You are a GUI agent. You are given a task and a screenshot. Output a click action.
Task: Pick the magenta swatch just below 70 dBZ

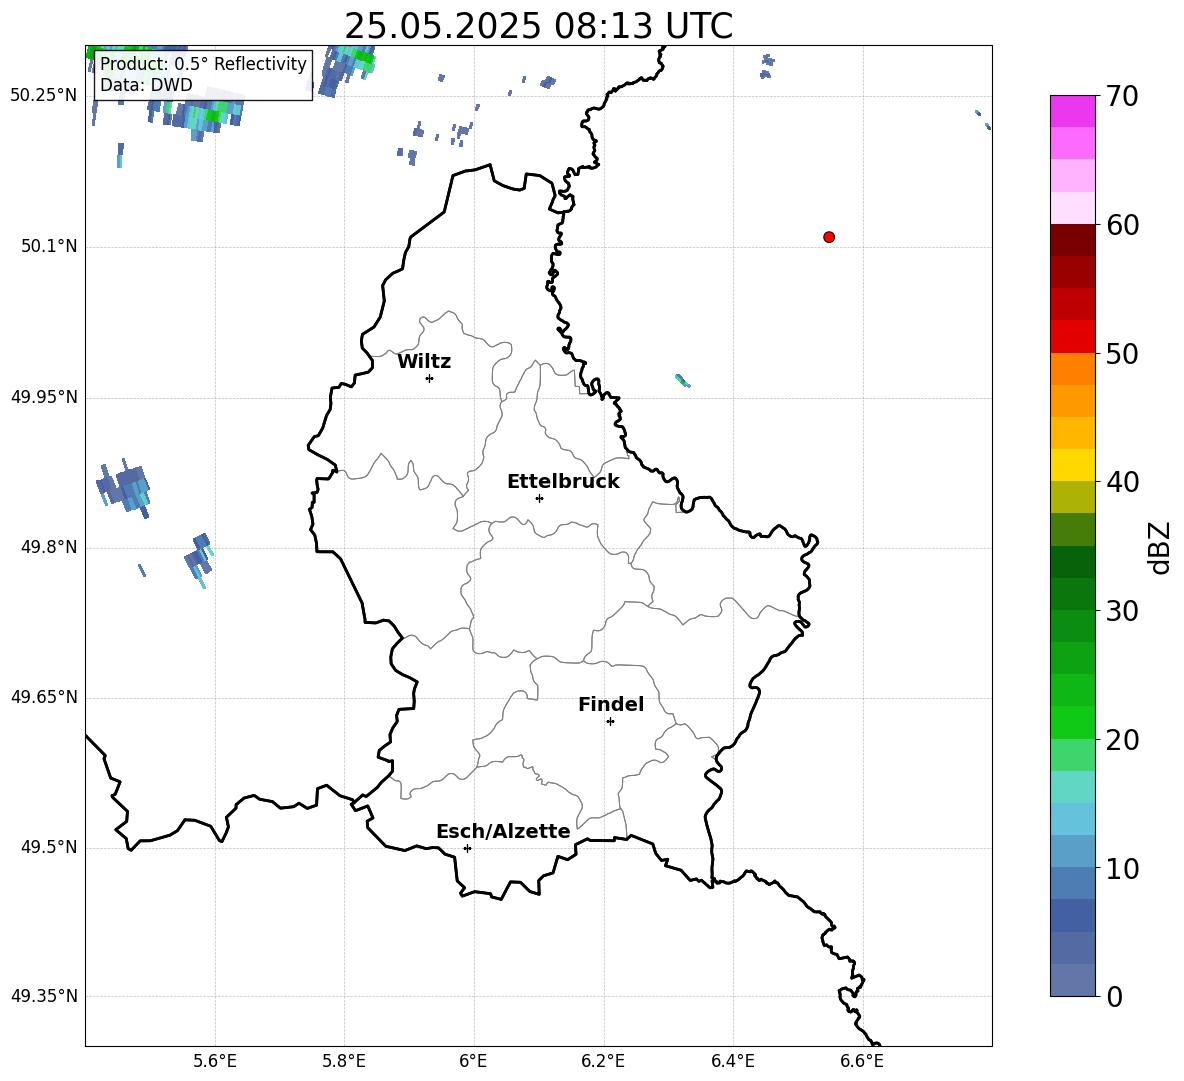[1072, 111]
